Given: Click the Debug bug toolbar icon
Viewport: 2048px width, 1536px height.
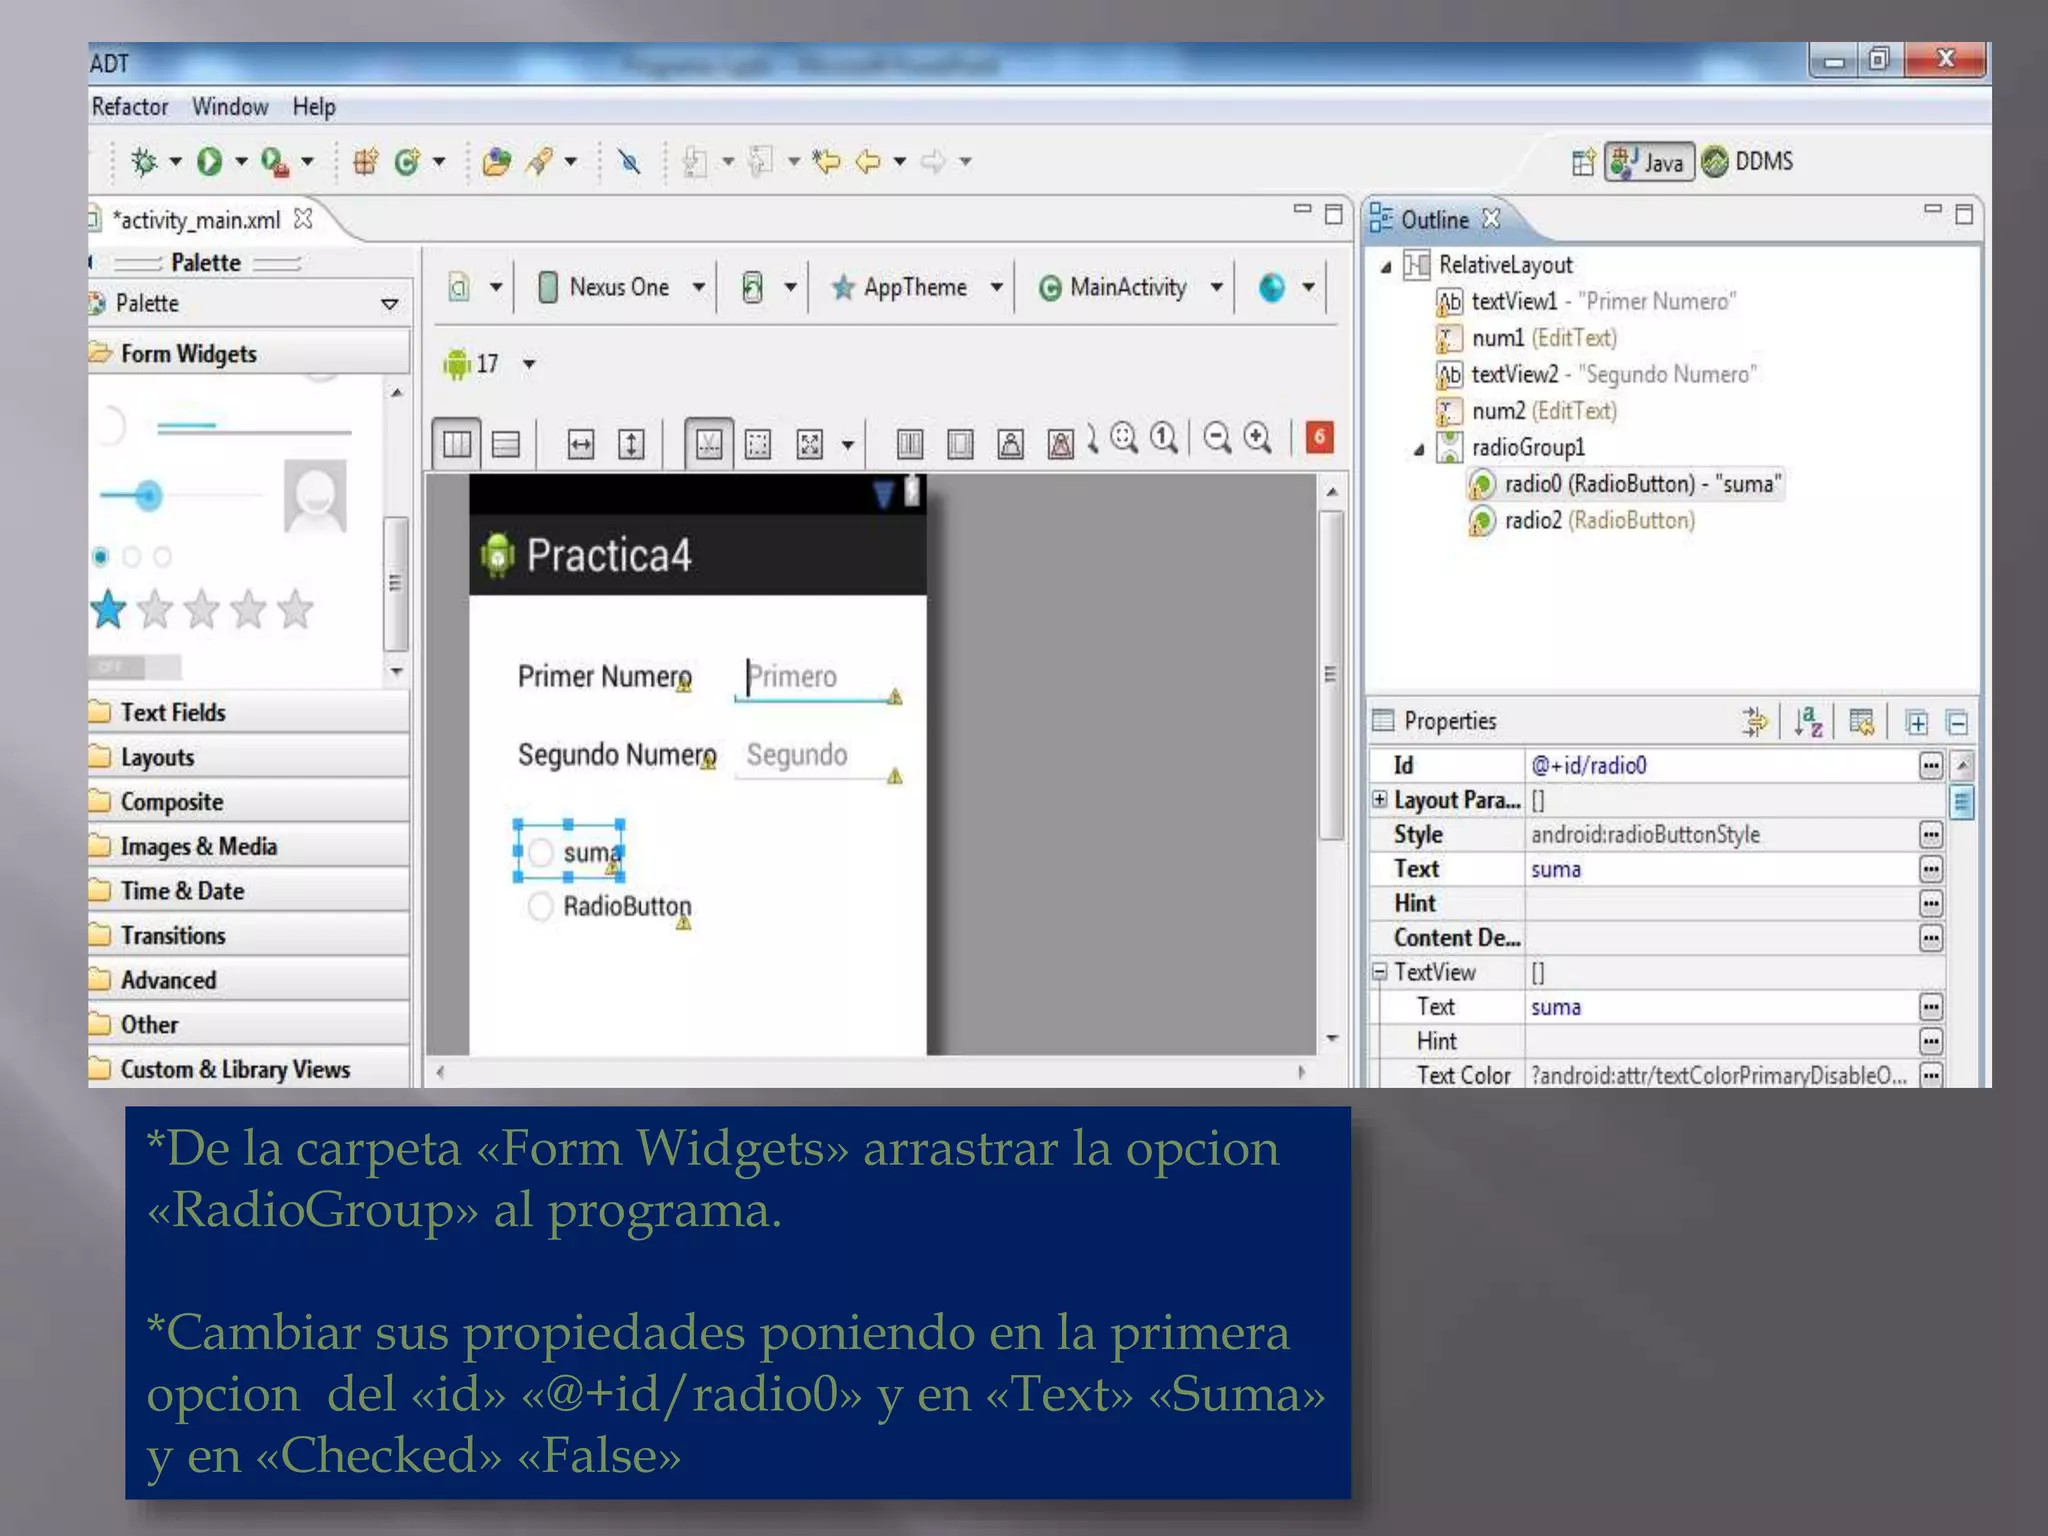Looking at the screenshot, I should click(x=144, y=161).
